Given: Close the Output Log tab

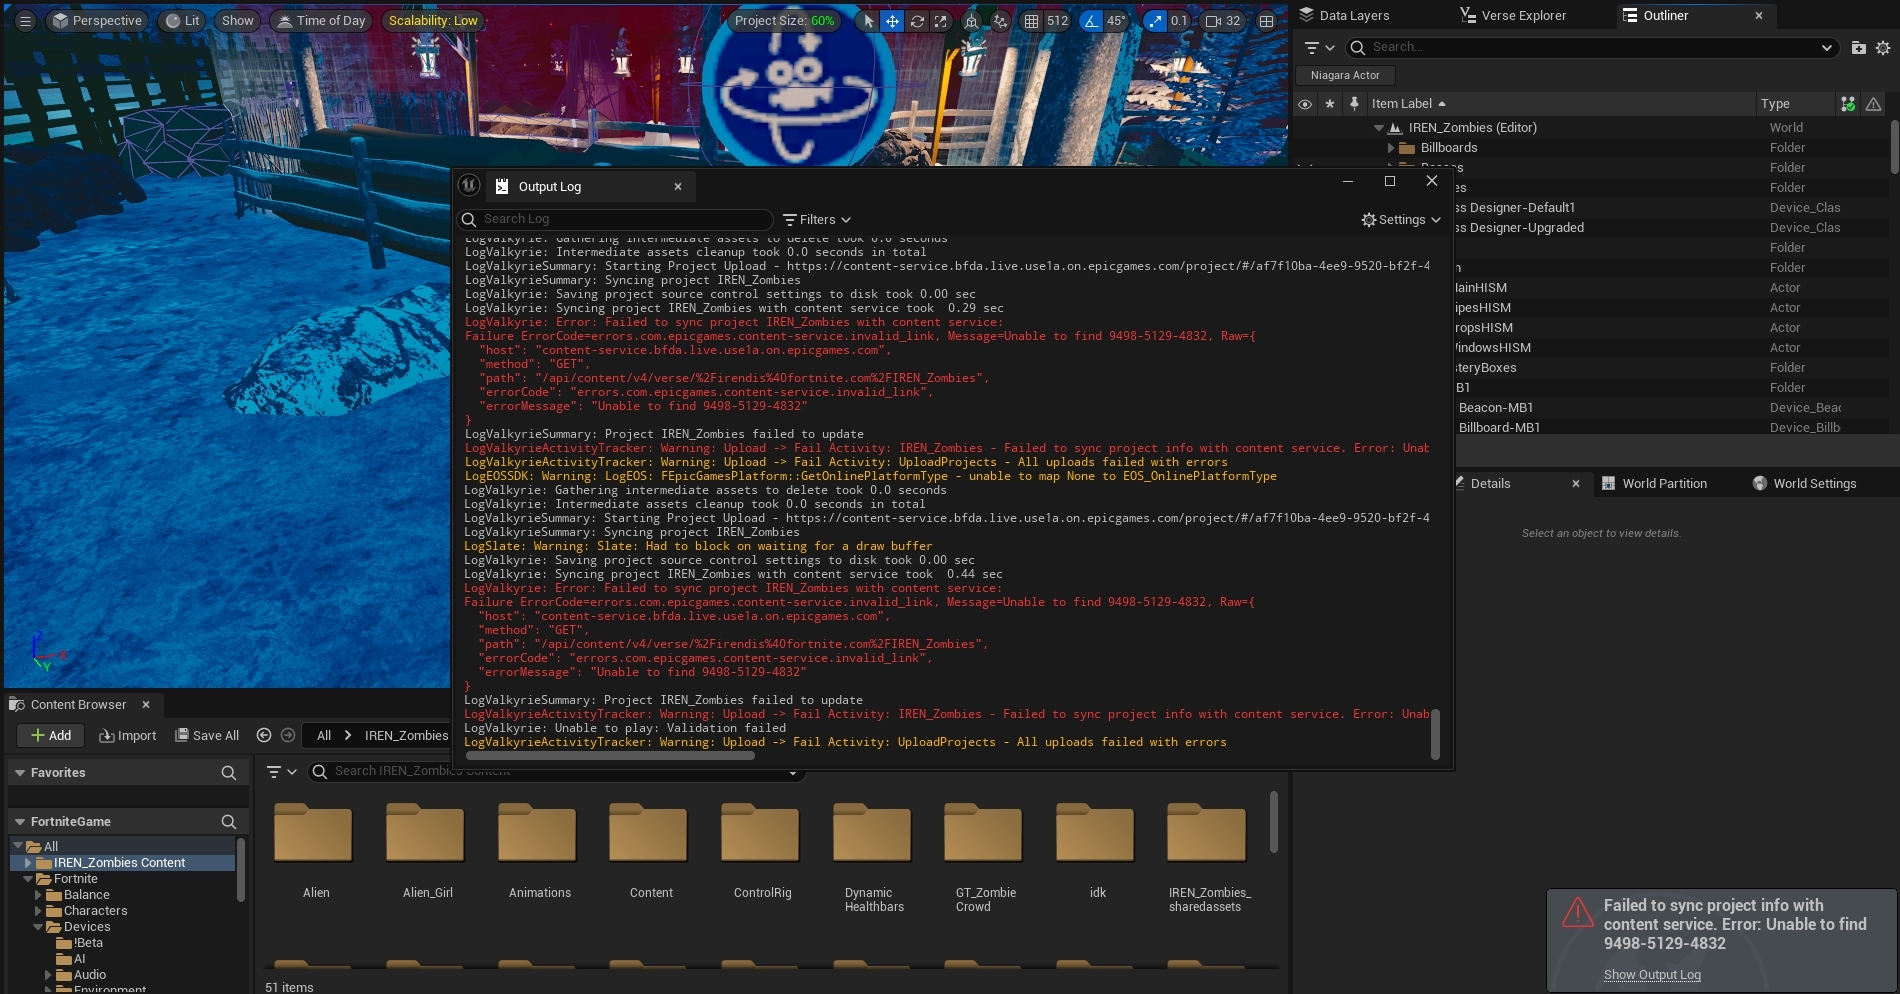Looking at the screenshot, I should click(678, 186).
